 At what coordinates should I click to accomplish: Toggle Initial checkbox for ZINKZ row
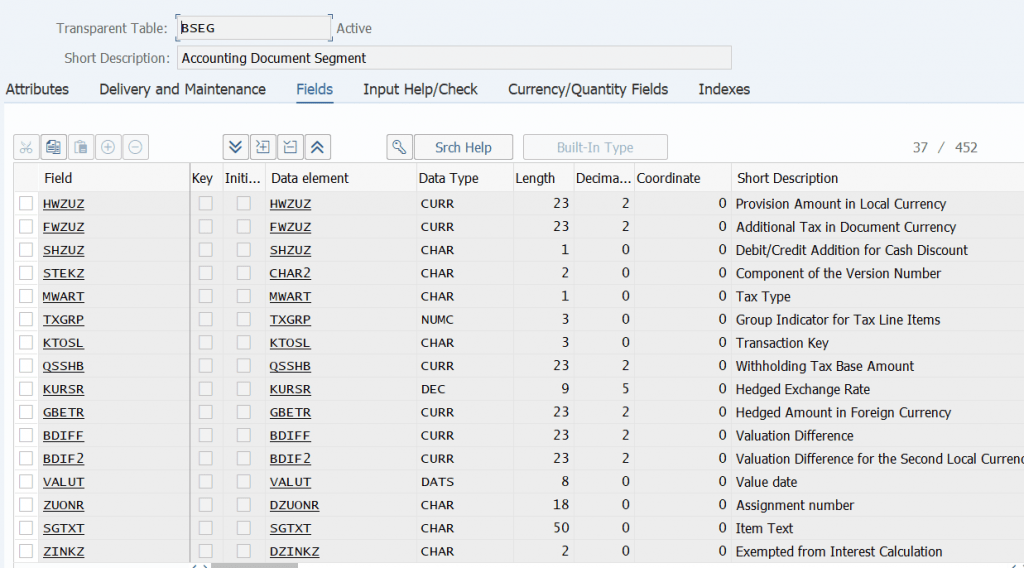click(x=244, y=551)
